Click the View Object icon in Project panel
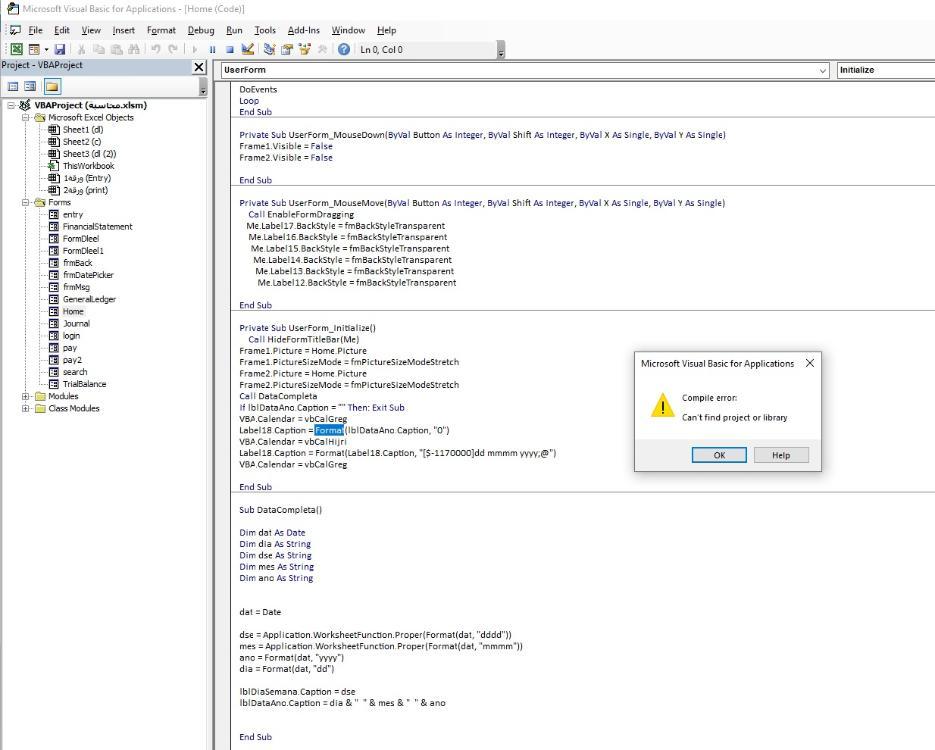The image size is (935, 750). click(30, 87)
